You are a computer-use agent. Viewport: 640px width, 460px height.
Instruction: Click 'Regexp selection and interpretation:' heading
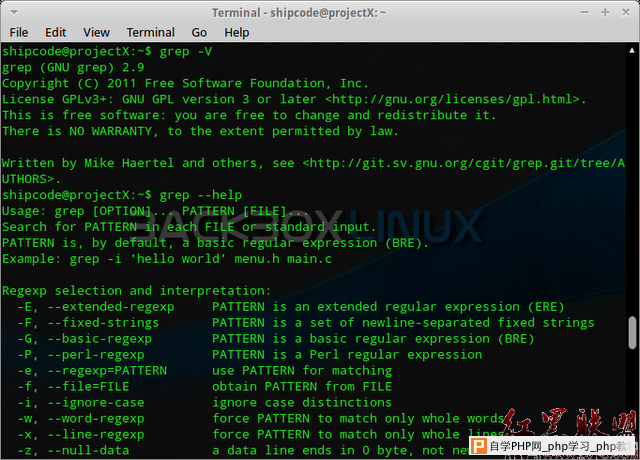pos(137,291)
